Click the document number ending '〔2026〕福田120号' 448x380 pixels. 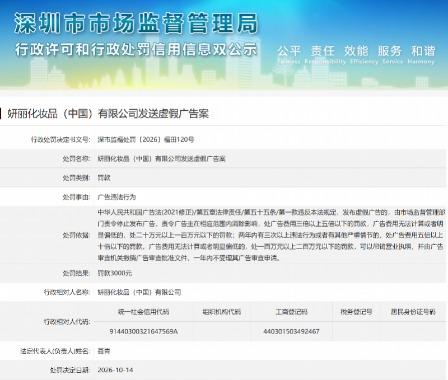point(146,139)
